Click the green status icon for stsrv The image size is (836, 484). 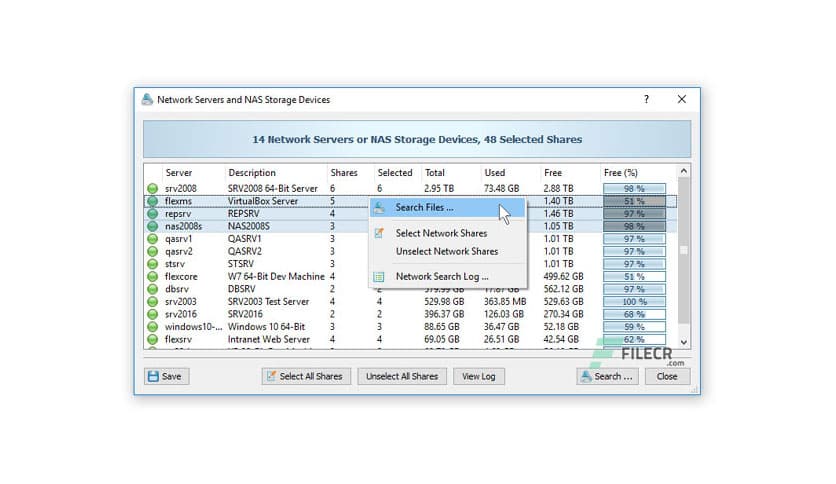tap(152, 264)
